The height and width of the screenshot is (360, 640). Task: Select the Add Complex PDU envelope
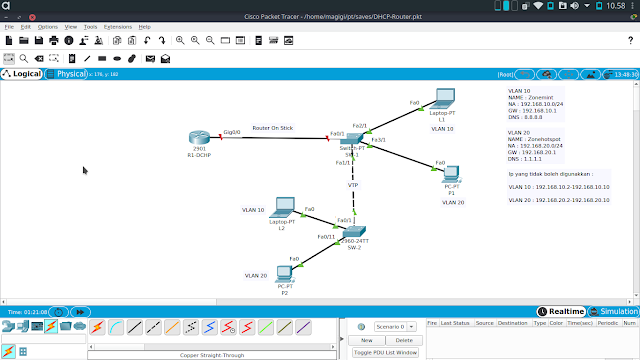165,58
